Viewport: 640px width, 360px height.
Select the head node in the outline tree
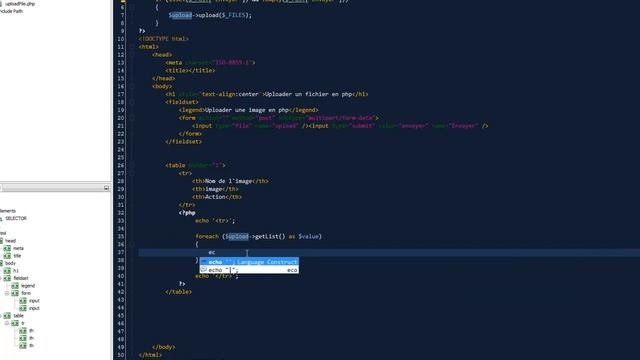[11, 241]
